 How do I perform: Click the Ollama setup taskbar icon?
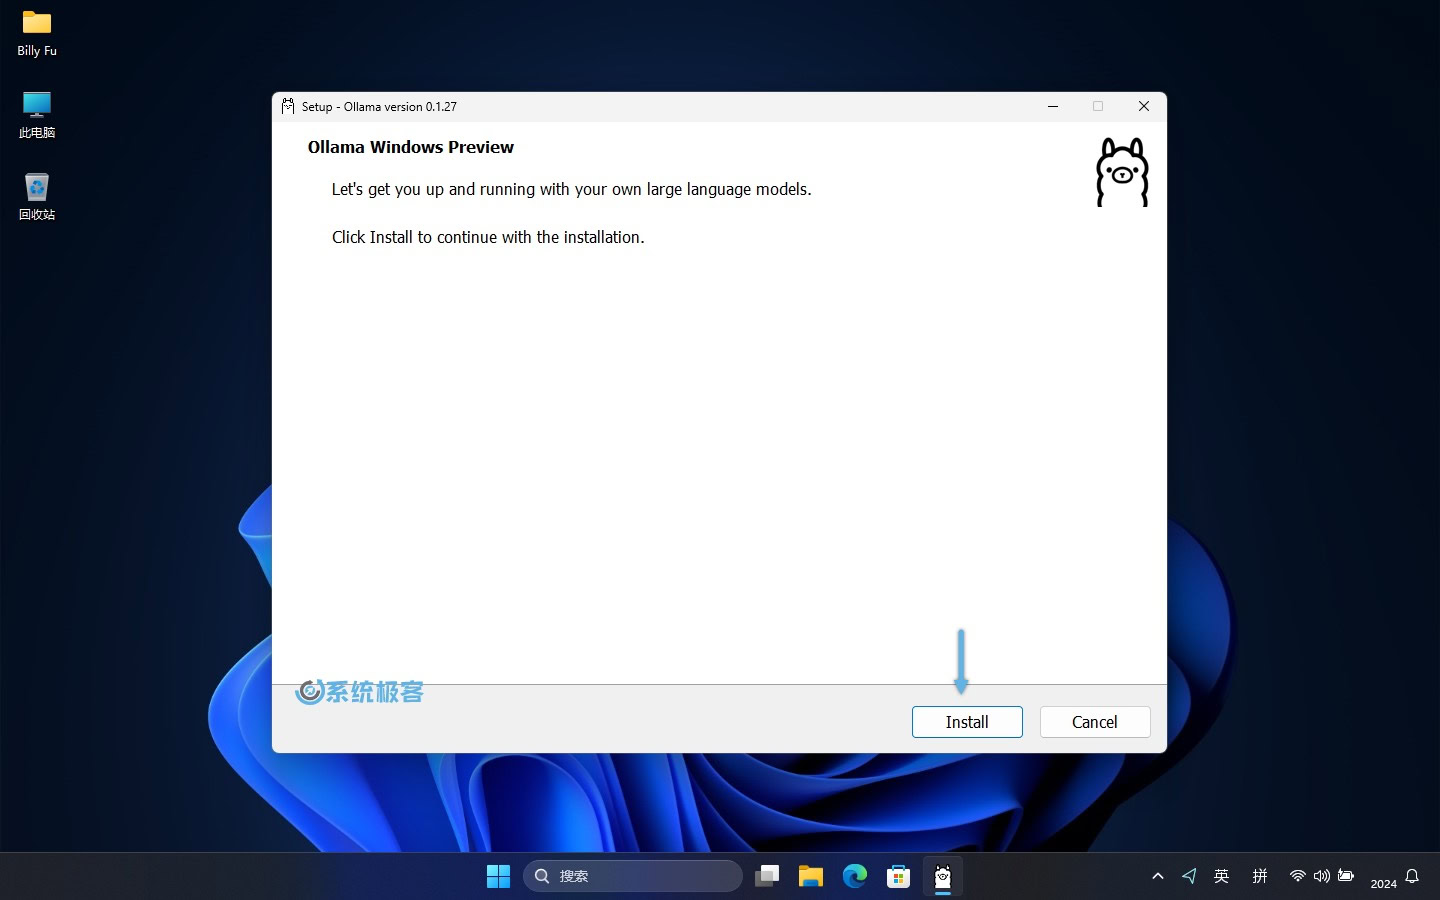tap(943, 876)
